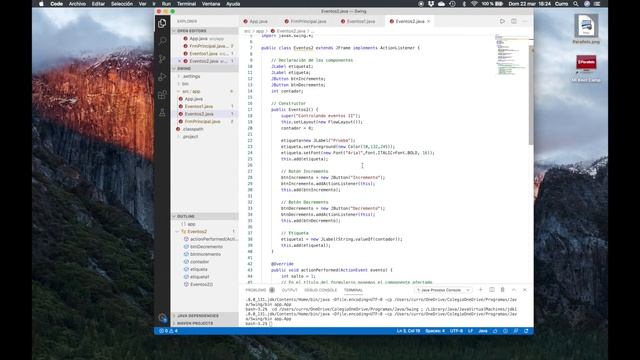Open the Extensions view

[x=162, y=95]
